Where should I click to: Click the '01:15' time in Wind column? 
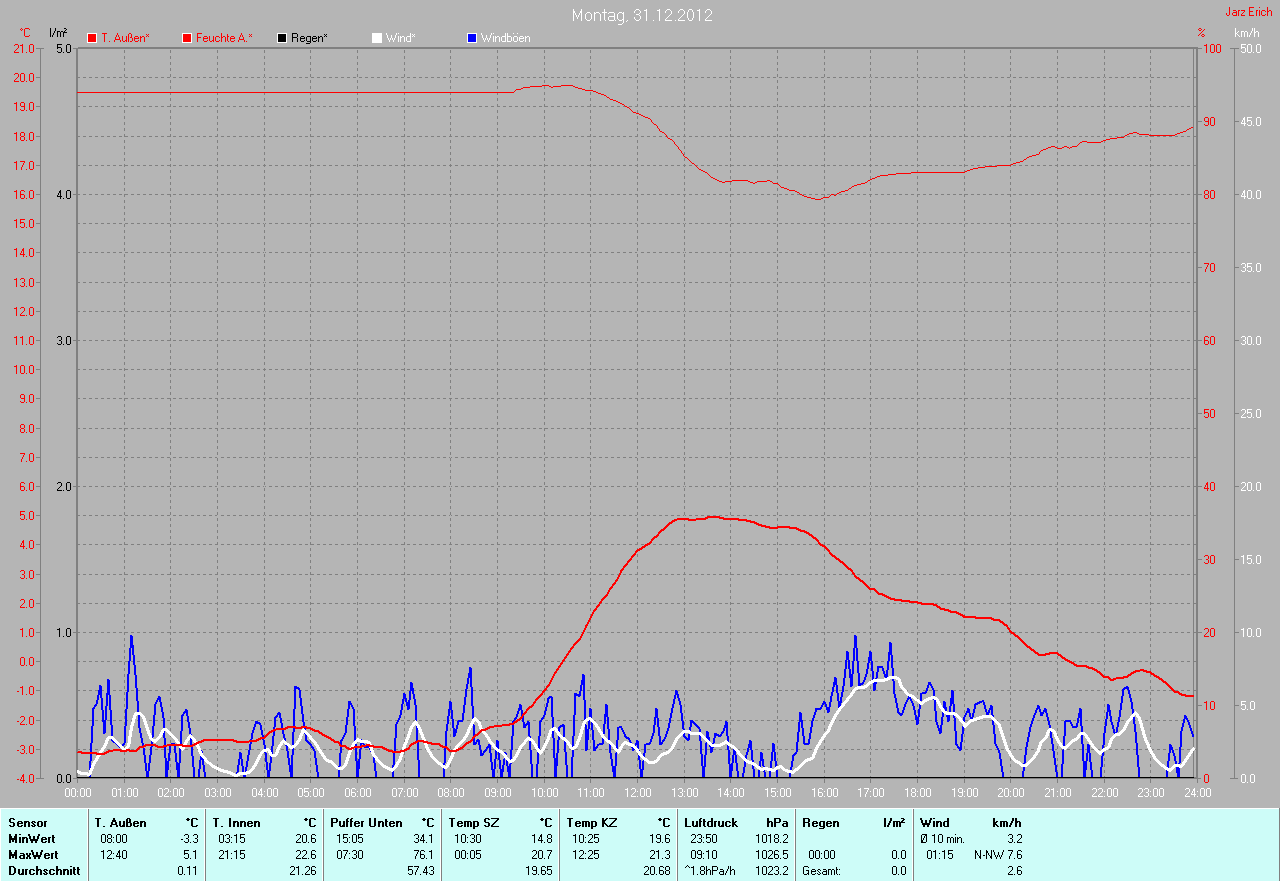940,855
